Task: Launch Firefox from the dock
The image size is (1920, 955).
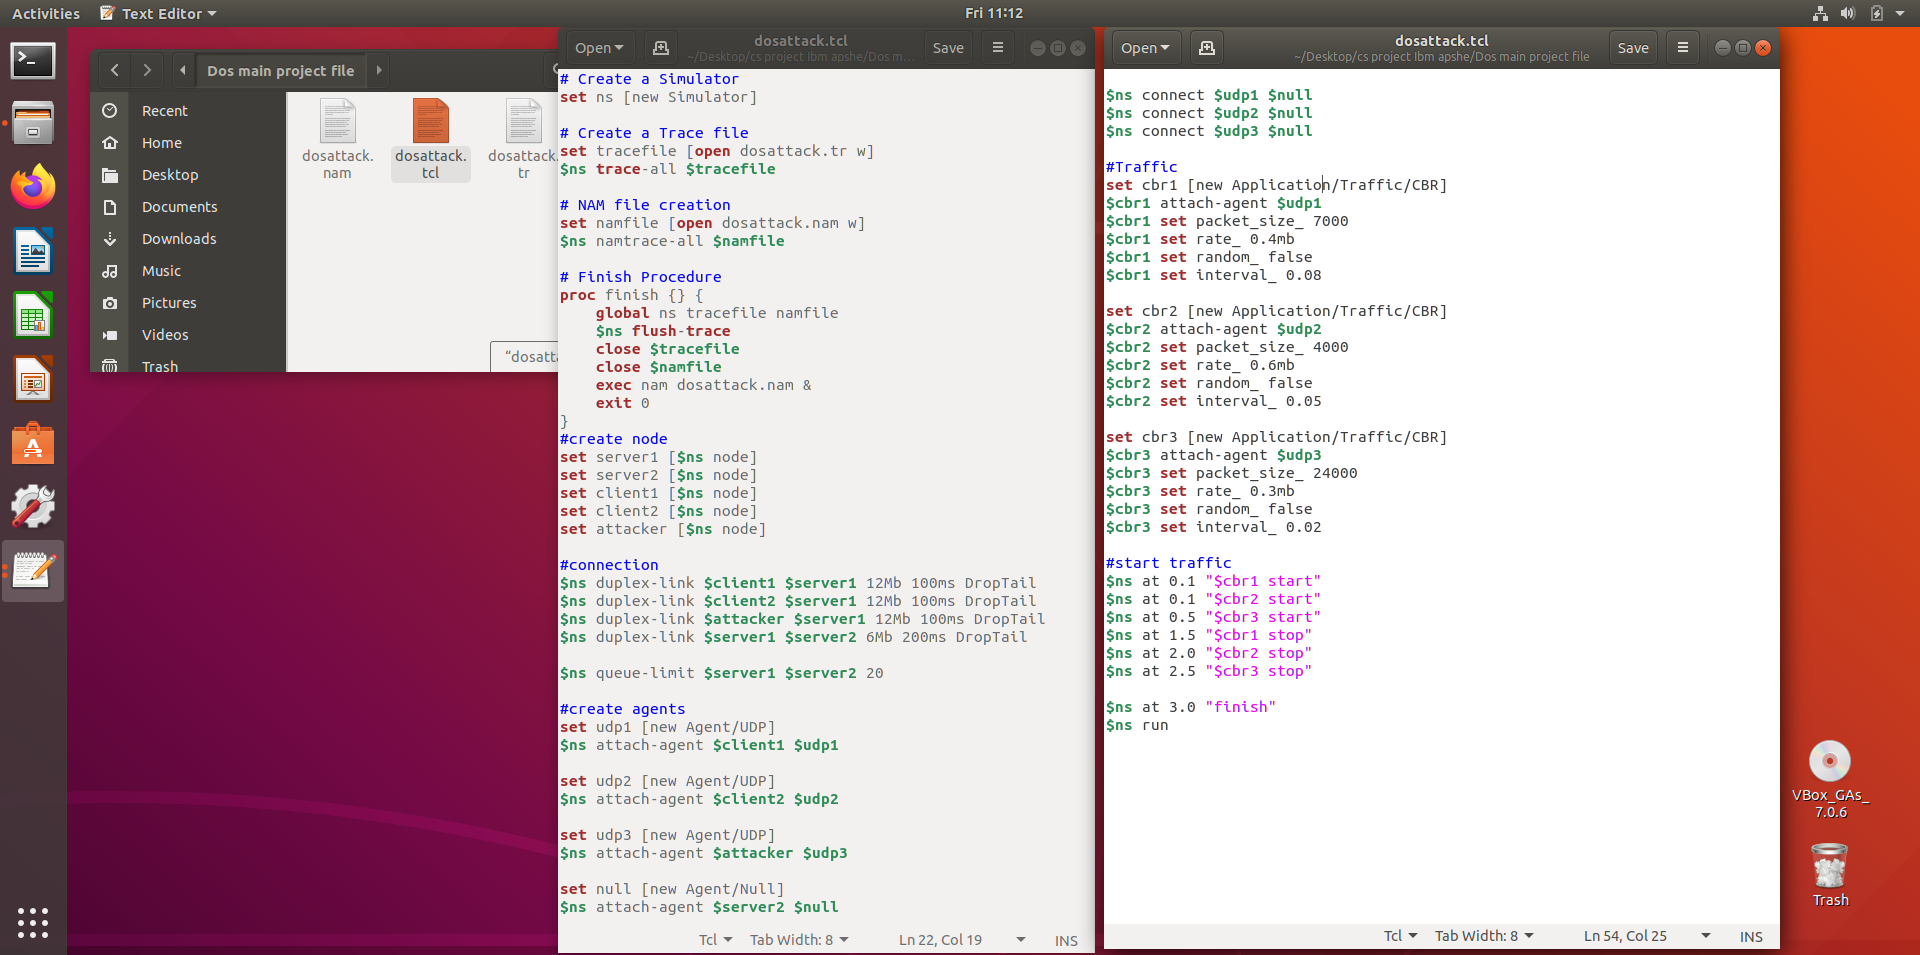Action: pos(33,186)
